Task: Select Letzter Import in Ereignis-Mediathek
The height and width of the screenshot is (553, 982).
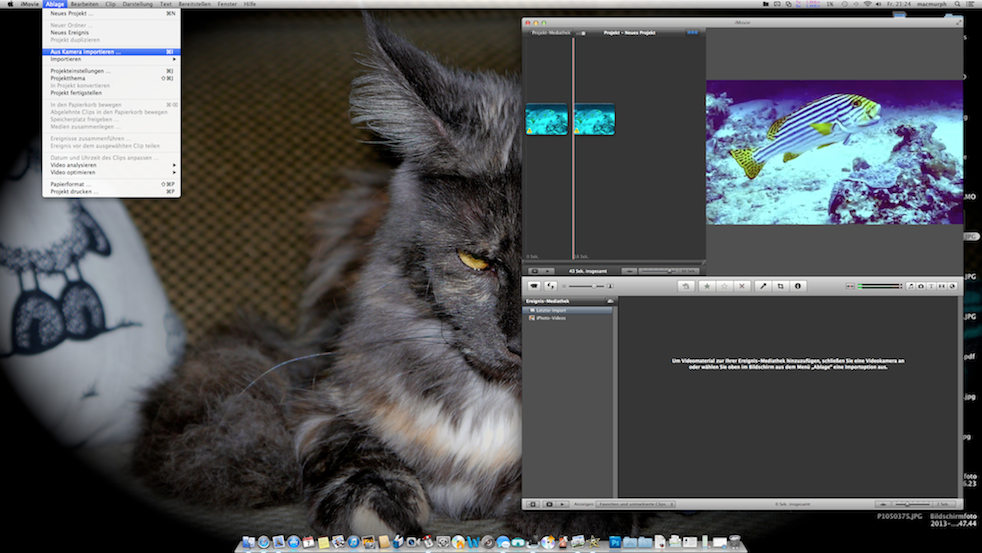Action: point(567,310)
